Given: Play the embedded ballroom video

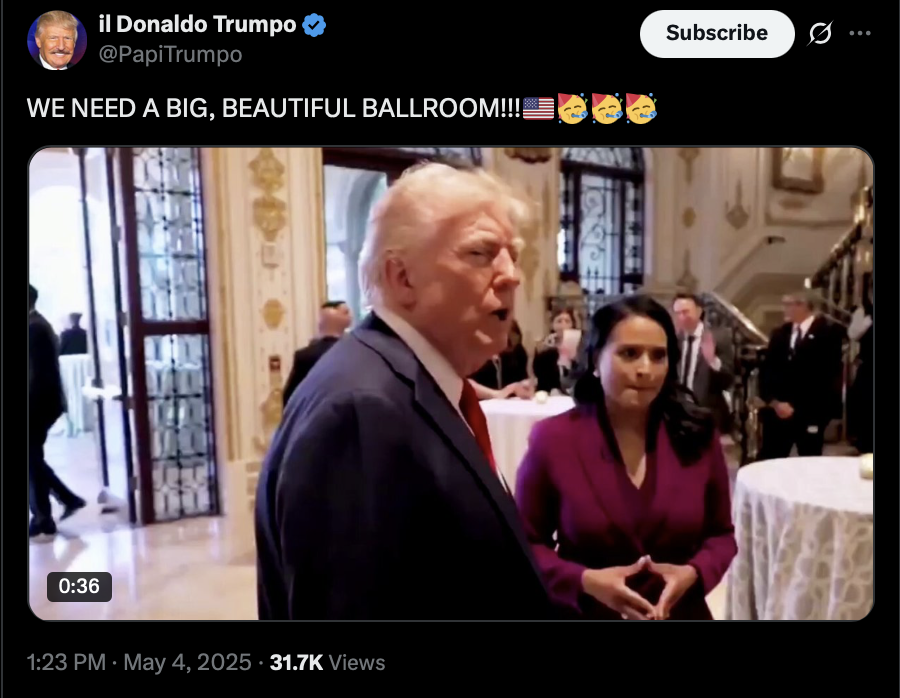Looking at the screenshot, I should (x=451, y=383).
